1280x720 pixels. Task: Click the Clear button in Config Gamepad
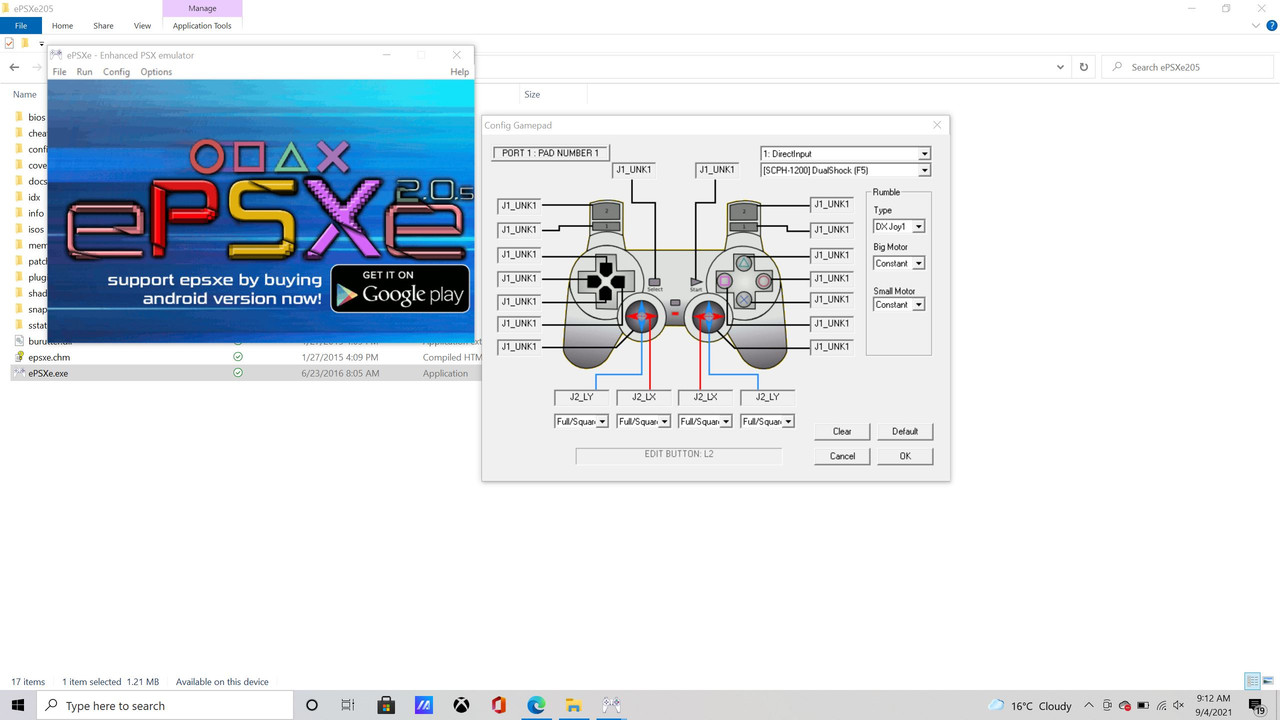[842, 431]
